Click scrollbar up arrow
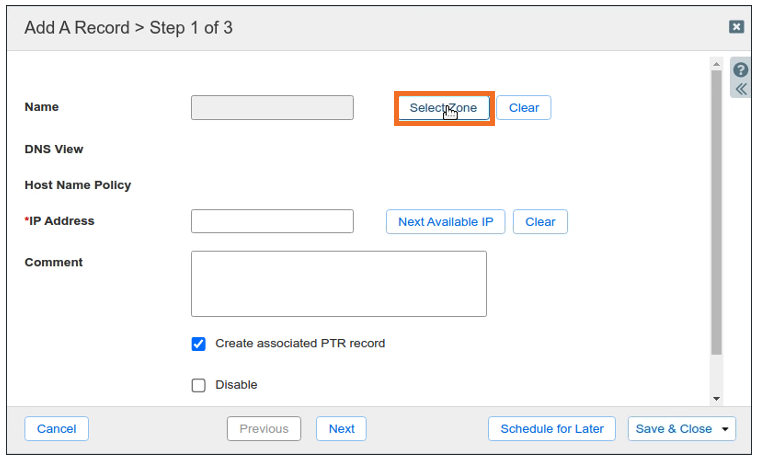This screenshot has height=462, width=759. pyautogui.click(x=716, y=64)
